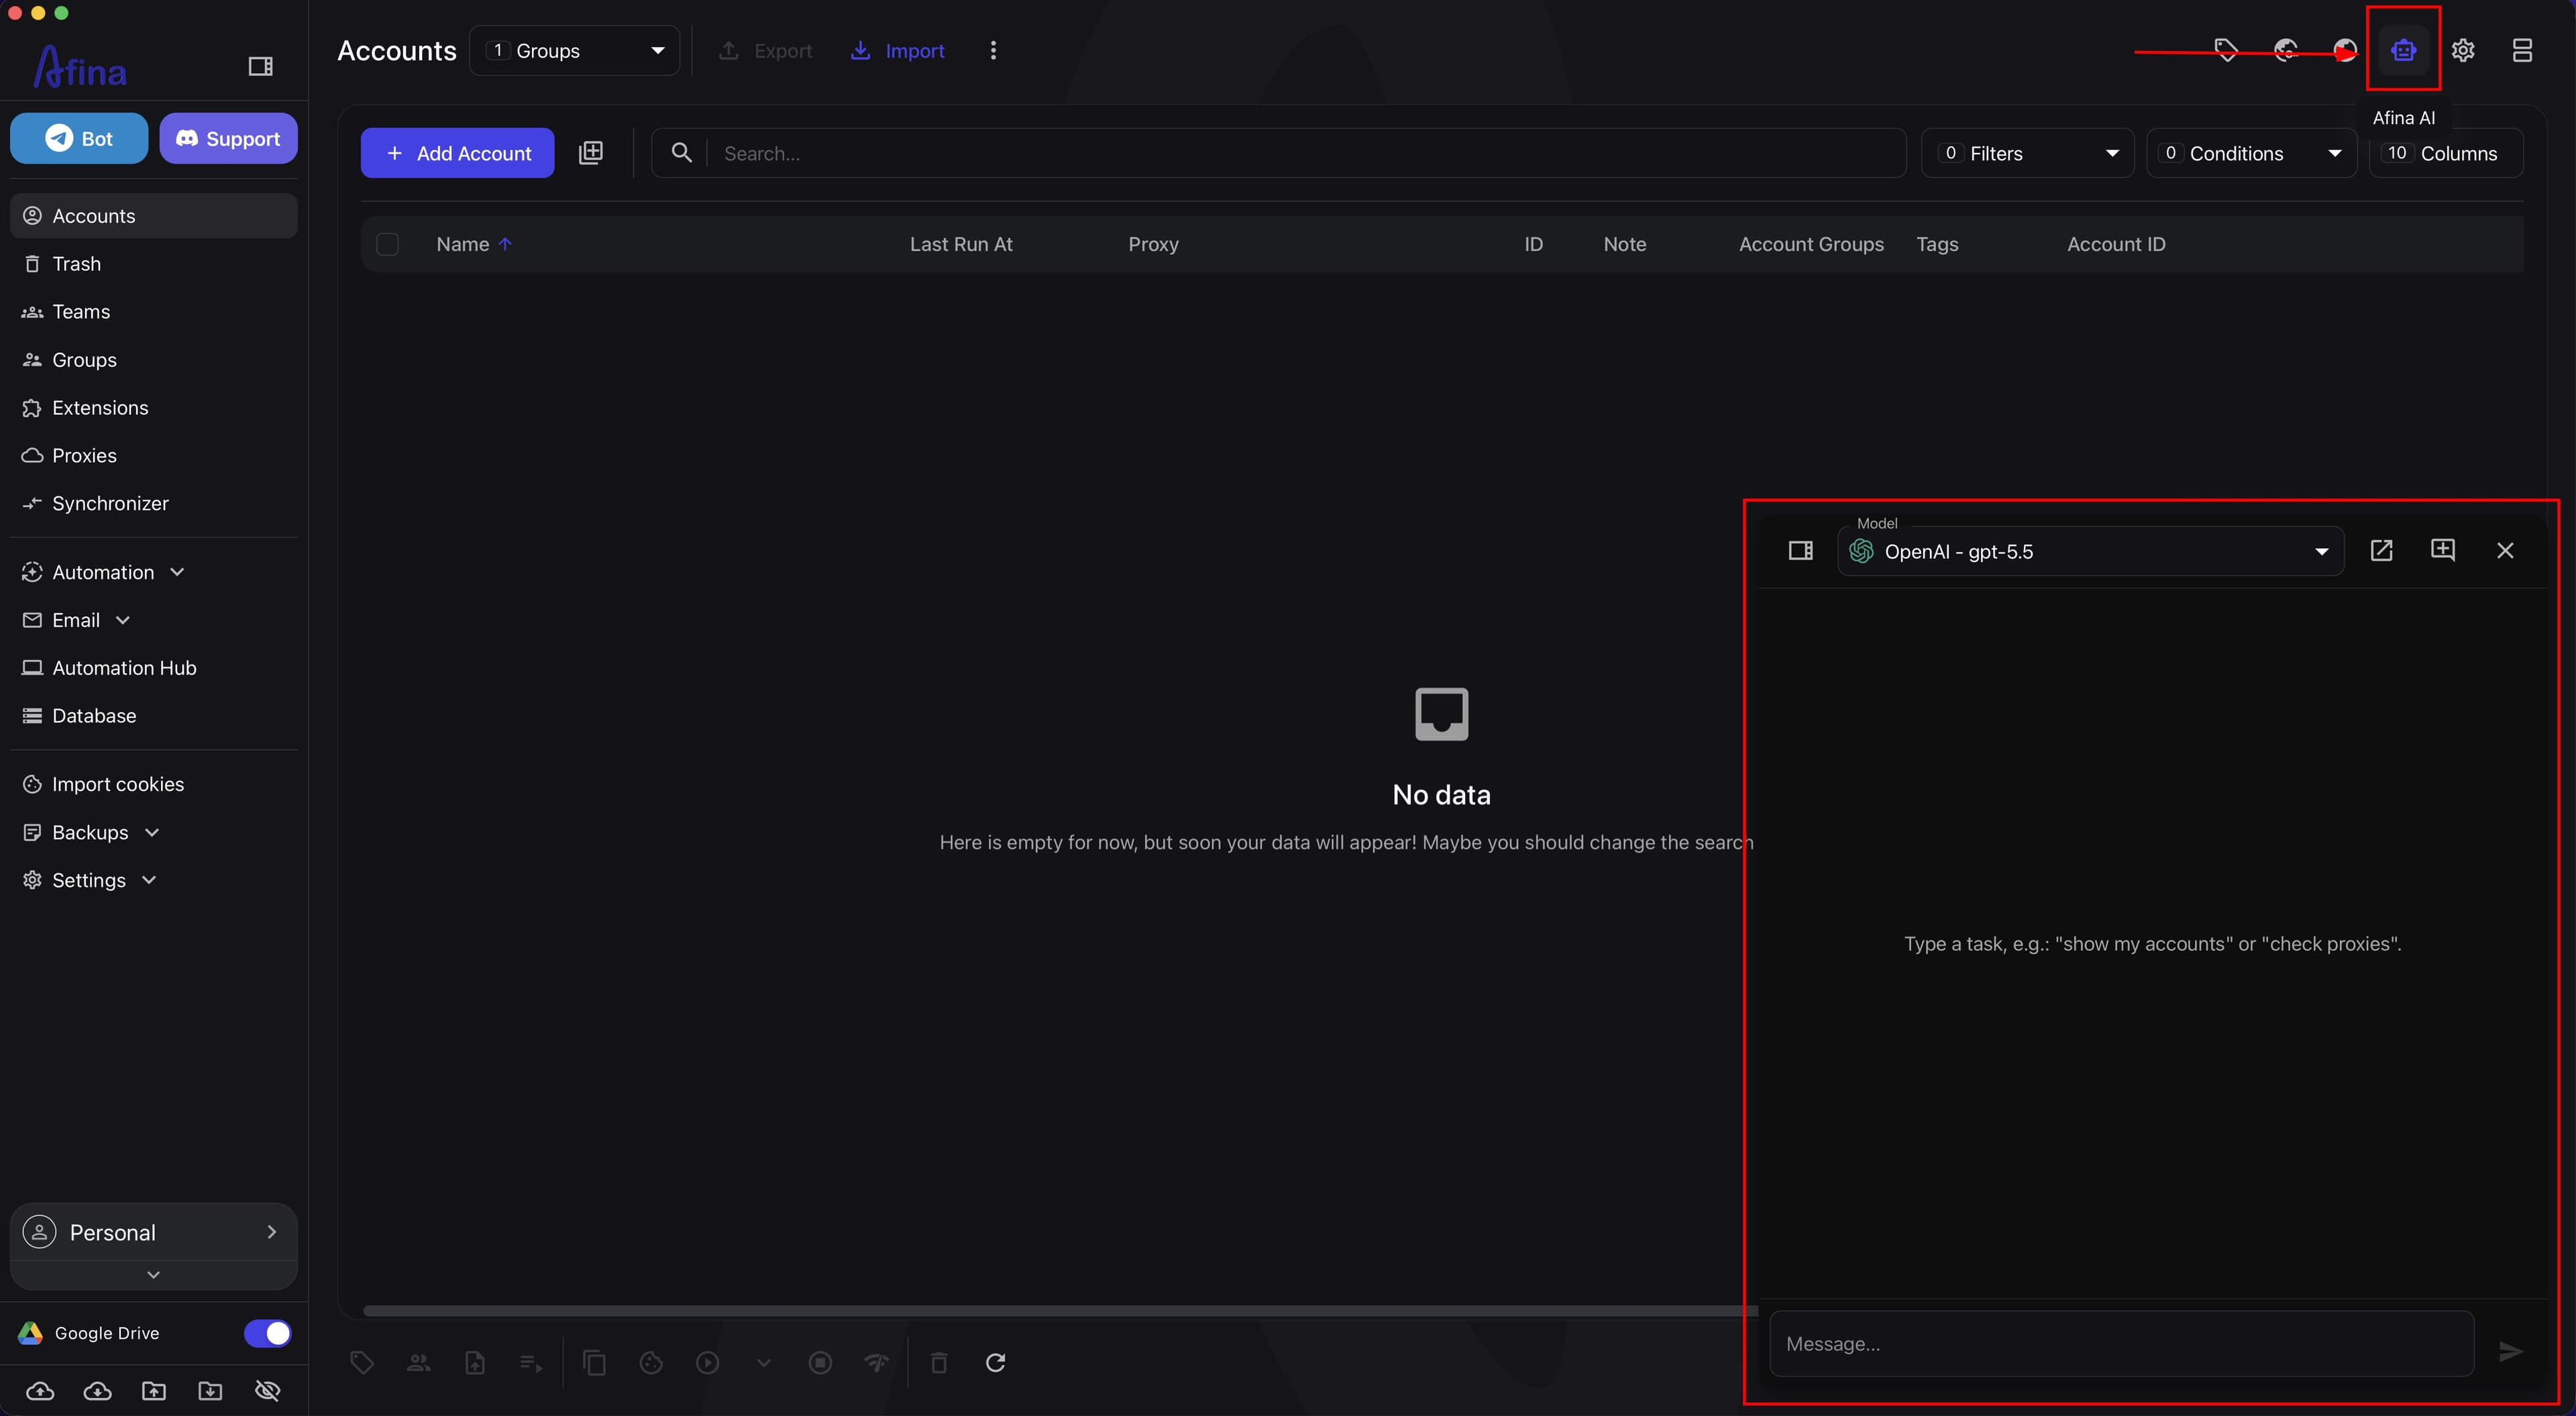Click the search magnifier icon
The image size is (2576, 1416).
681,153
